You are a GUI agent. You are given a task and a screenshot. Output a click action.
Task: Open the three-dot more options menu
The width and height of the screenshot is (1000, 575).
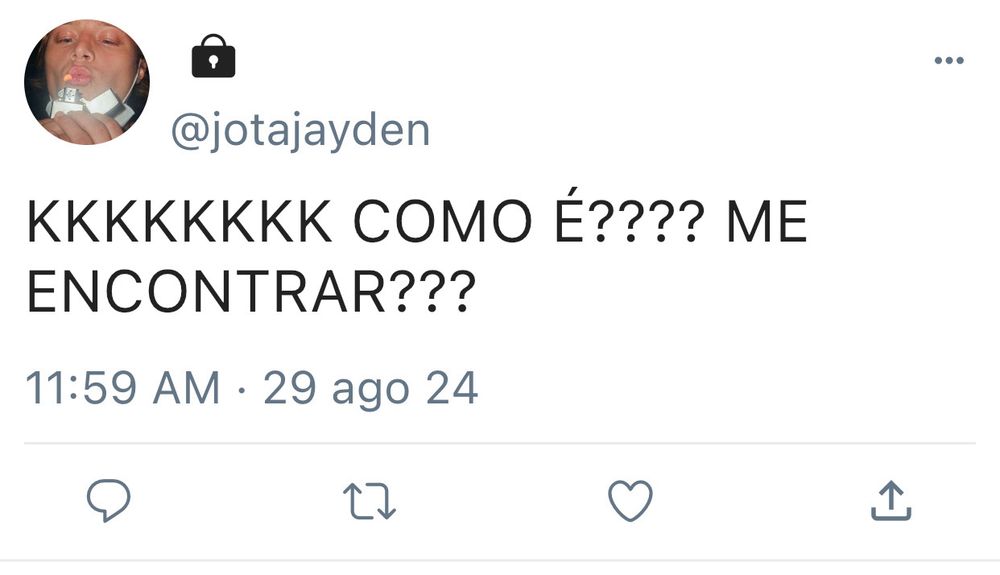[x=949, y=61]
